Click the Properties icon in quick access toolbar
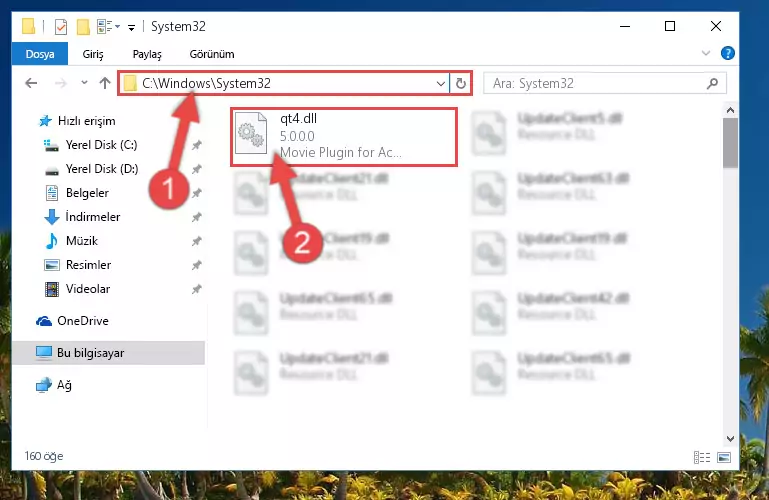769x500 pixels. point(61,26)
